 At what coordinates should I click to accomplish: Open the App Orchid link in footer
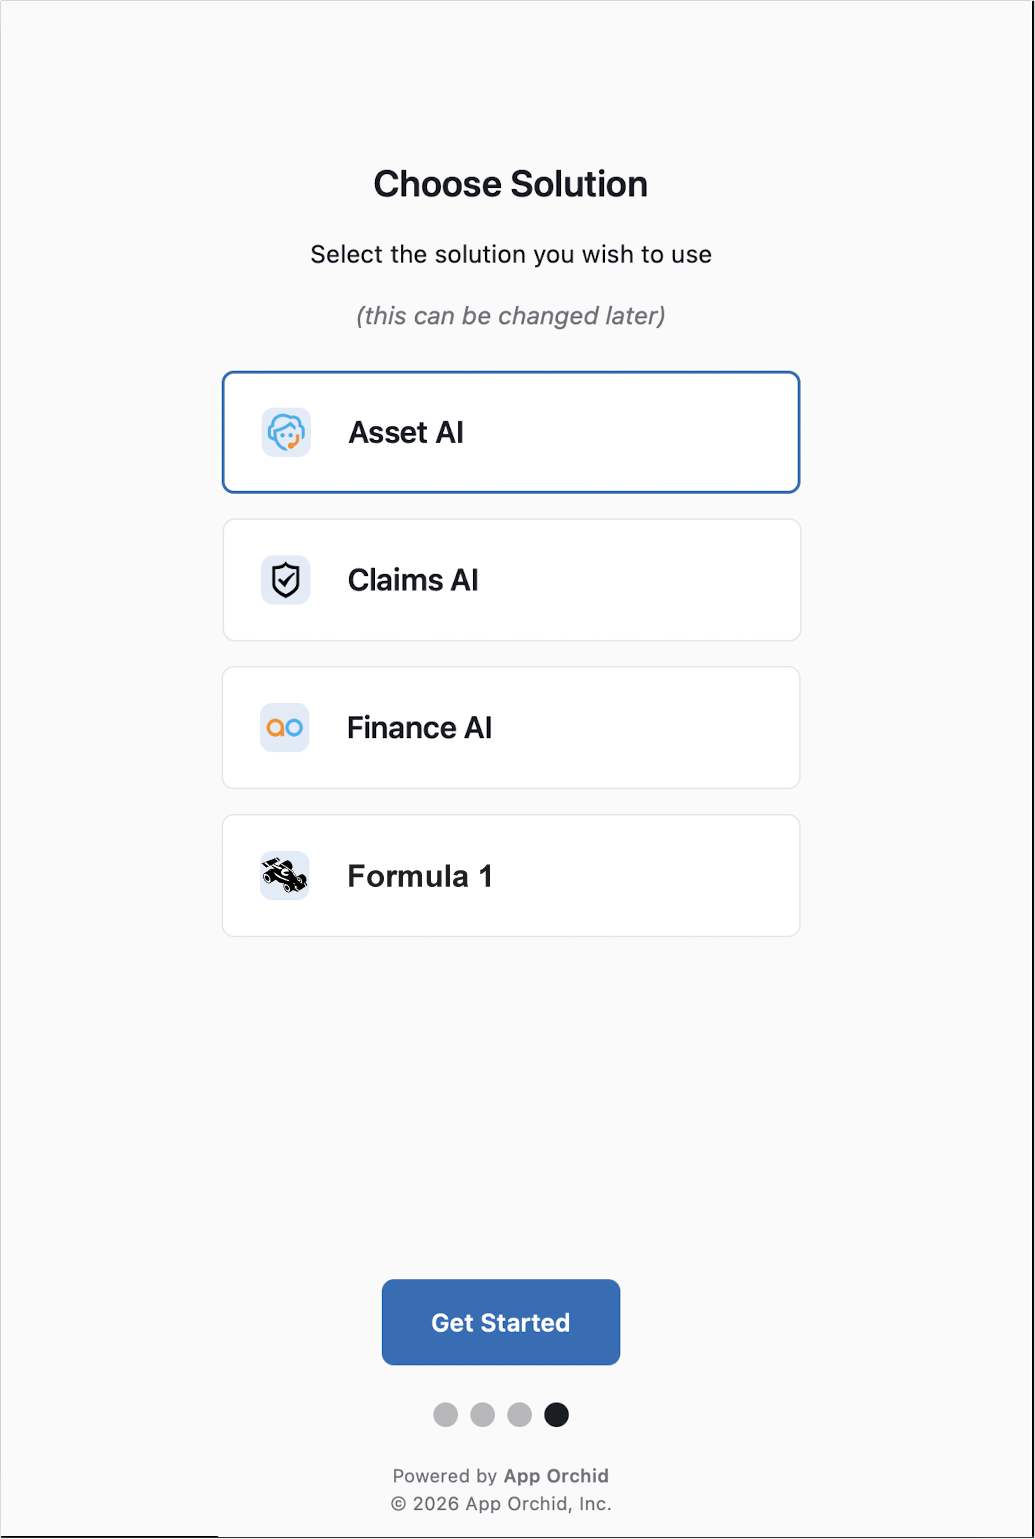pyautogui.click(x=556, y=1476)
